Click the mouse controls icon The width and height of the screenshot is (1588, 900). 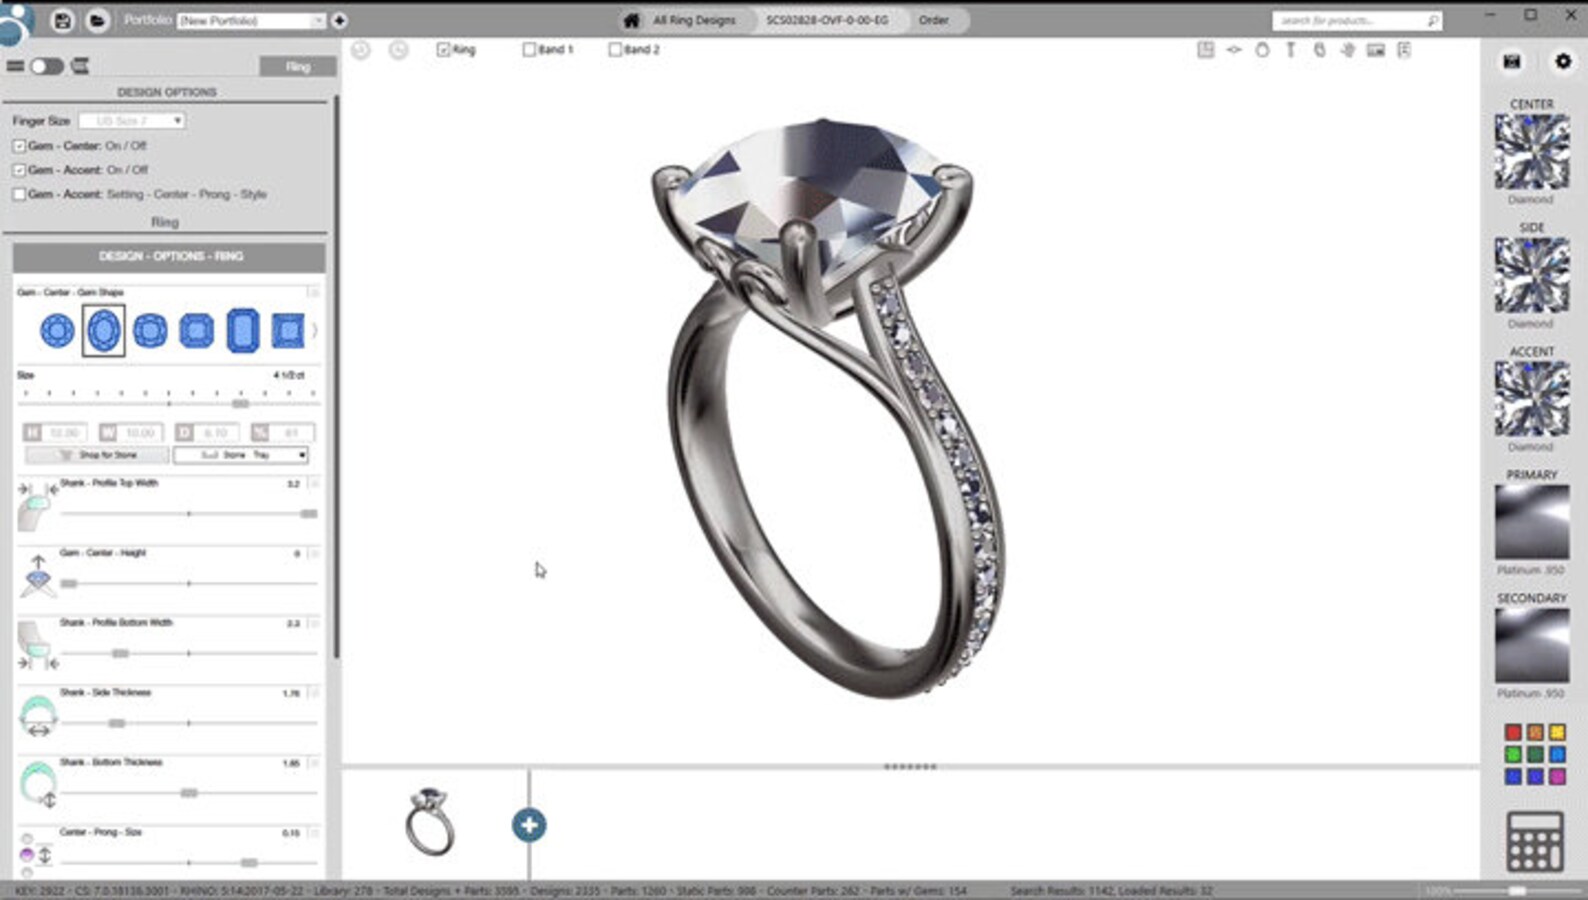[x=1319, y=49]
